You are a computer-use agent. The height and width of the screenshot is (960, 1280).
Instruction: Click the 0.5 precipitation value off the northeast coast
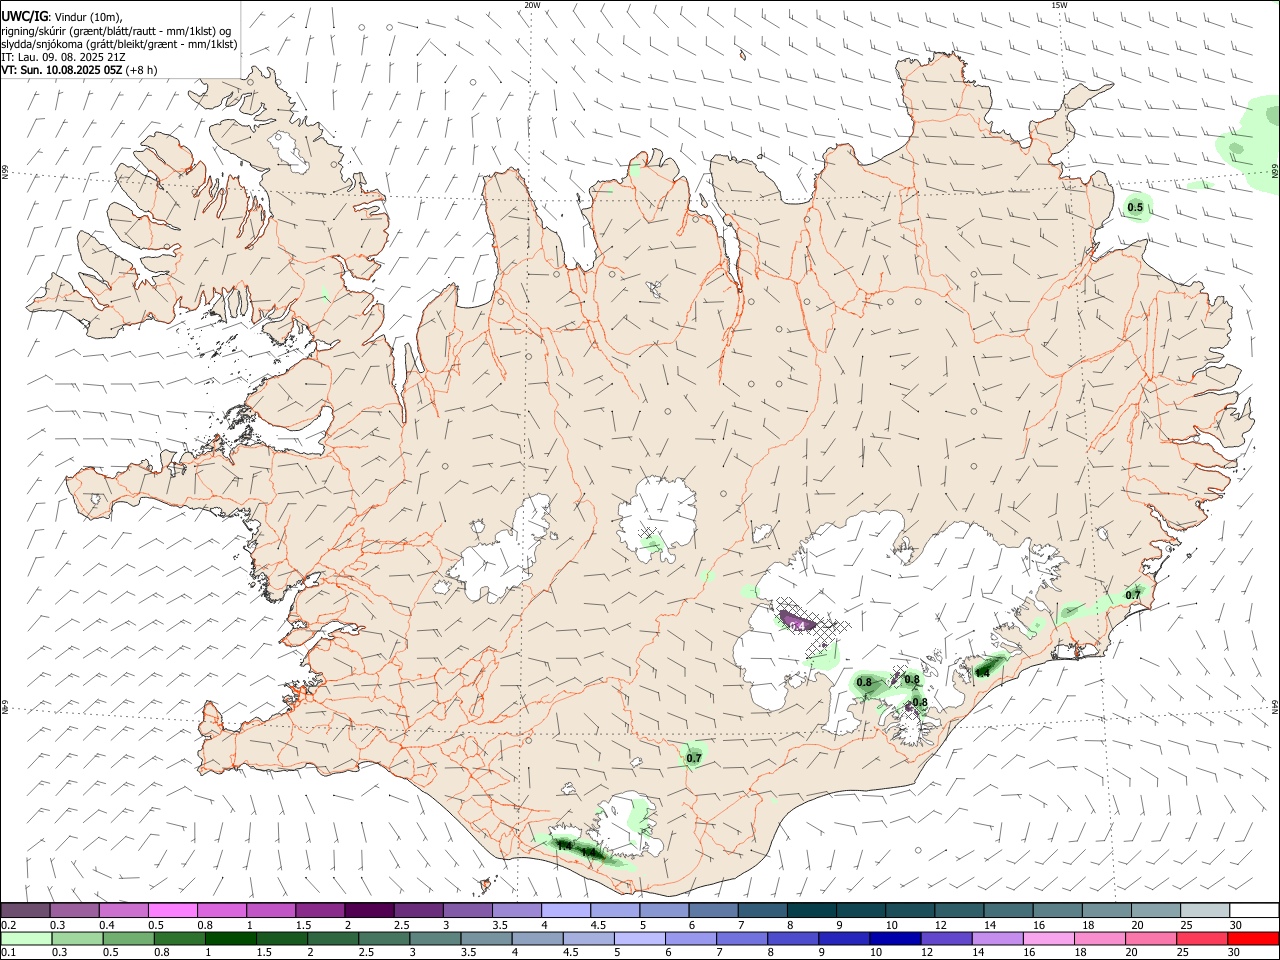tap(1135, 208)
